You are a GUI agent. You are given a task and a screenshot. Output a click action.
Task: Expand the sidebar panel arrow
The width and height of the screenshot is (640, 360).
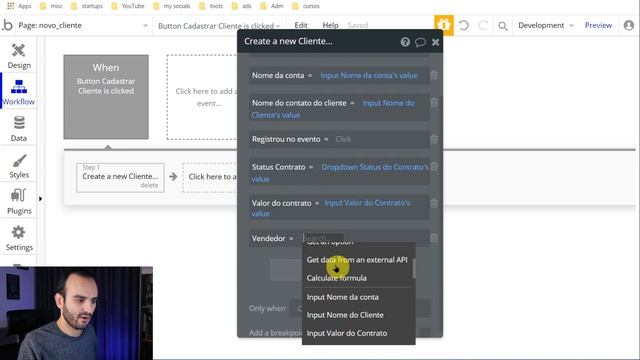[x=40, y=199]
